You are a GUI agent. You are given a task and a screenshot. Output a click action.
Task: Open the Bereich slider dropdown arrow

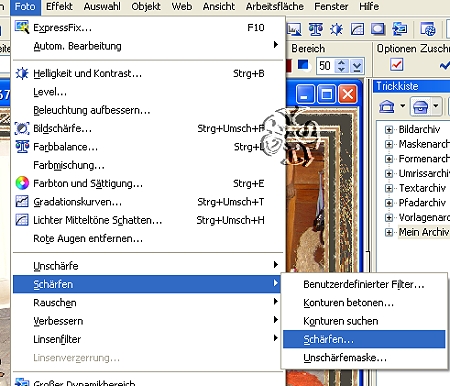click(x=357, y=66)
